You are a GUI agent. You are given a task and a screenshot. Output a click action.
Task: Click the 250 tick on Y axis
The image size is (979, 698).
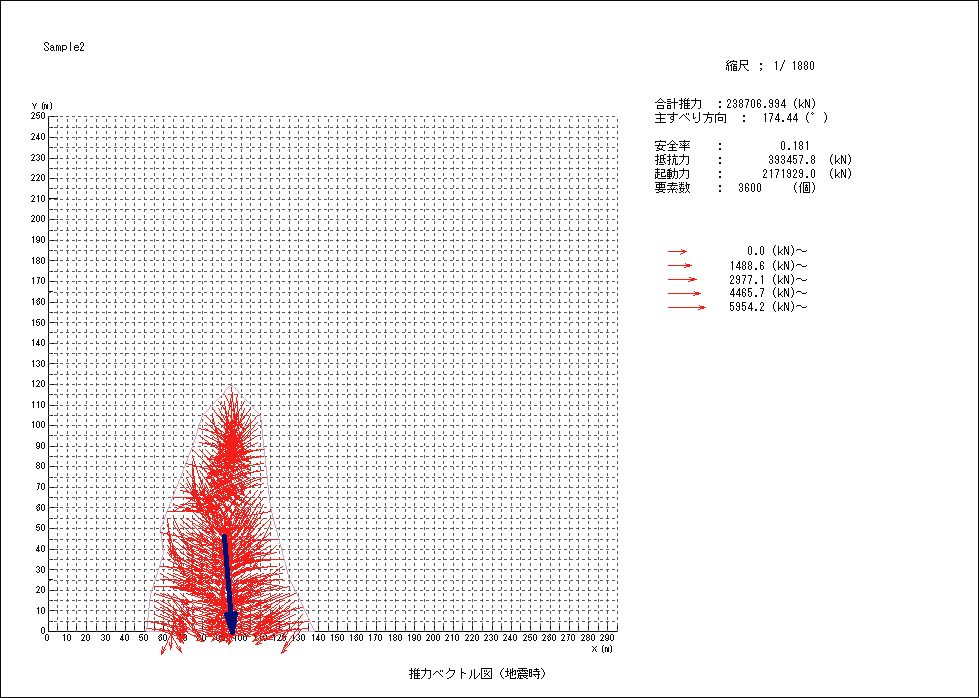(x=38, y=116)
